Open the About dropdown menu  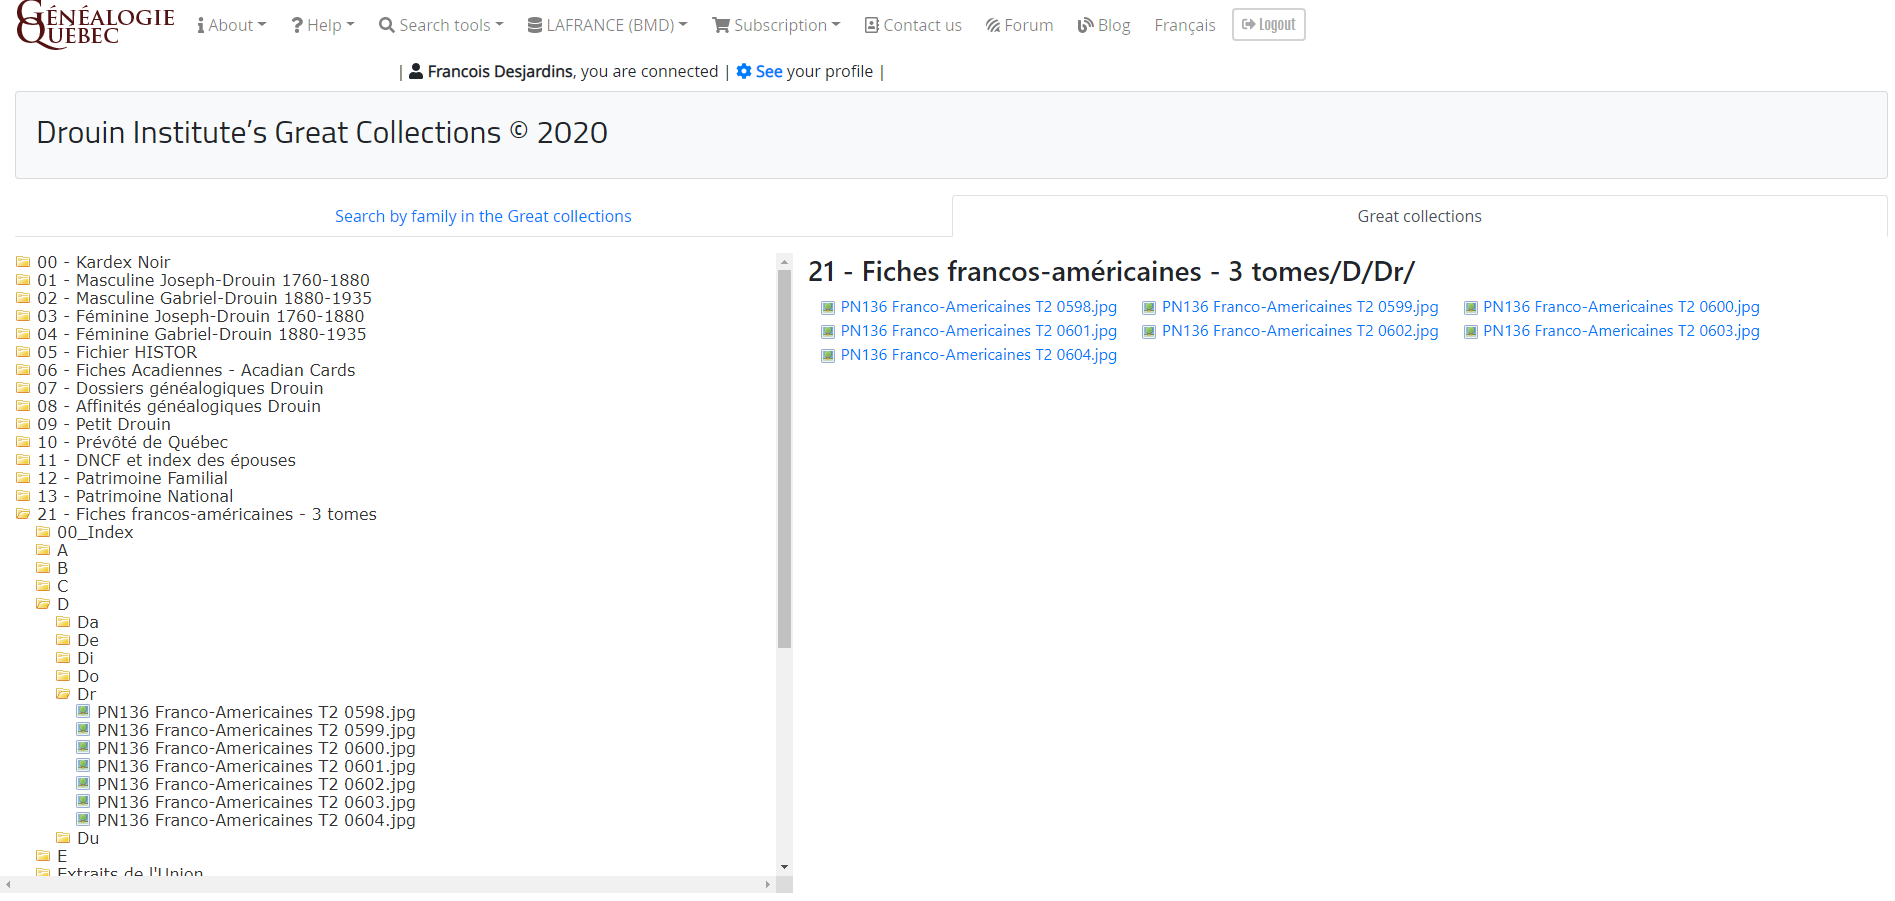231,25
